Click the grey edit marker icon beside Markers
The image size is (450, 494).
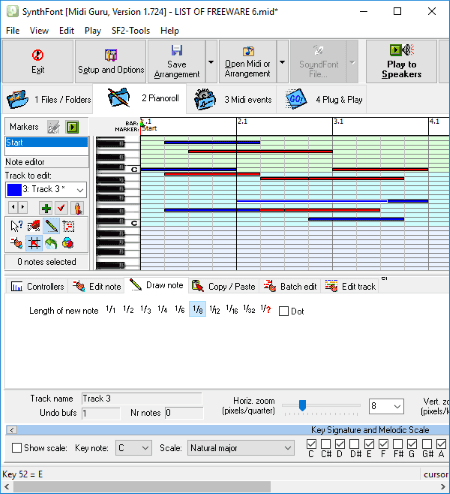[53, 127]
